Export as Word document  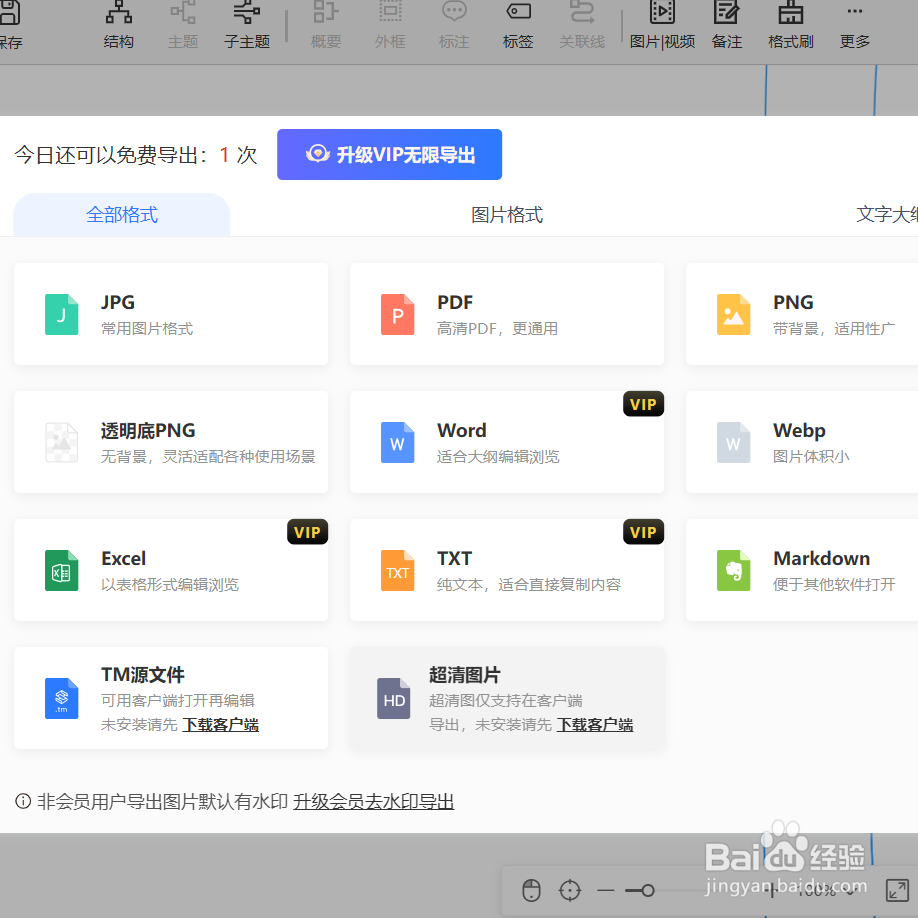point(507,442)
